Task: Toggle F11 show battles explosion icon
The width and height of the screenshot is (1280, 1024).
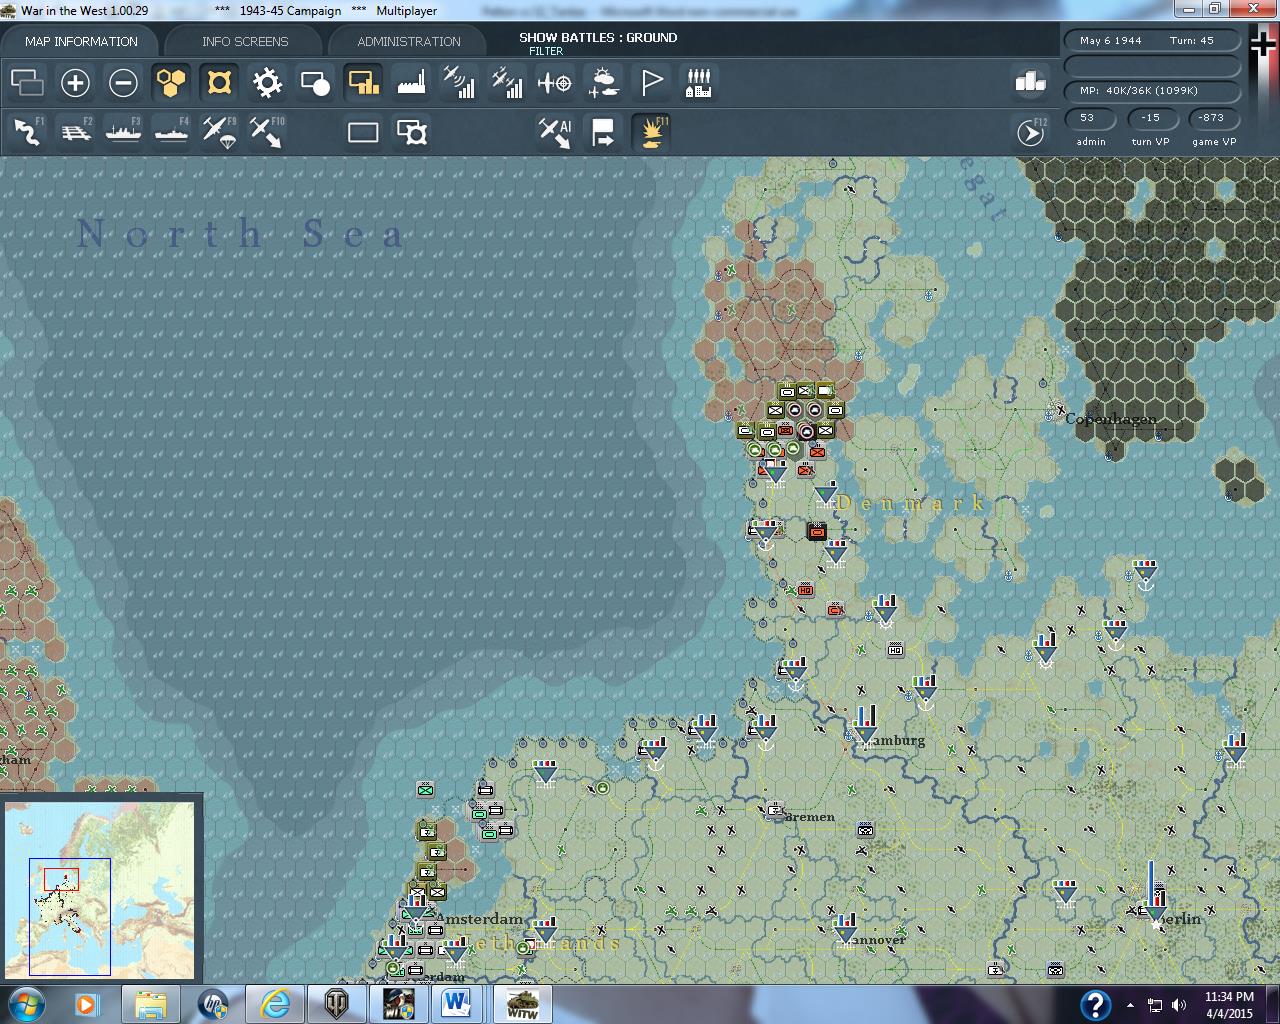Action: click(x=651, y=132)
